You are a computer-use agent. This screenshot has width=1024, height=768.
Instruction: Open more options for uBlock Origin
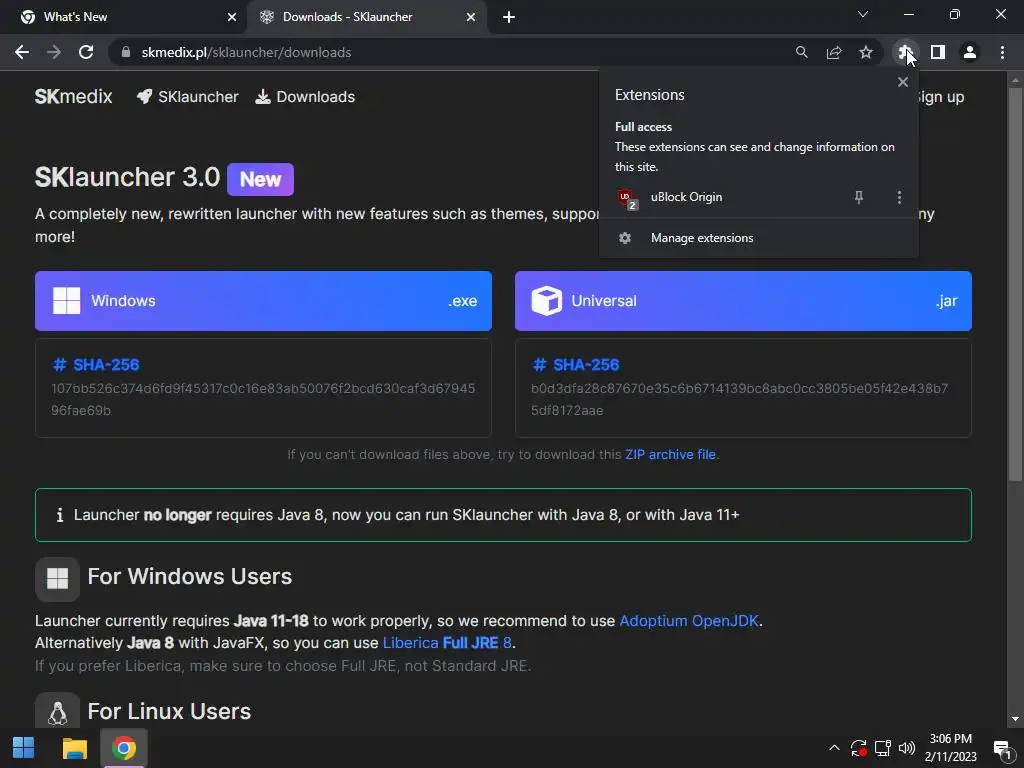click(899, 197)
